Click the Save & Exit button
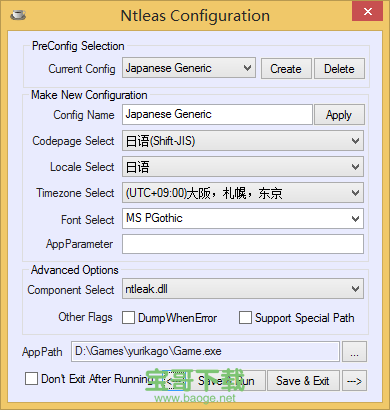This screenshot has height=410, width=390. click(303, 381)
